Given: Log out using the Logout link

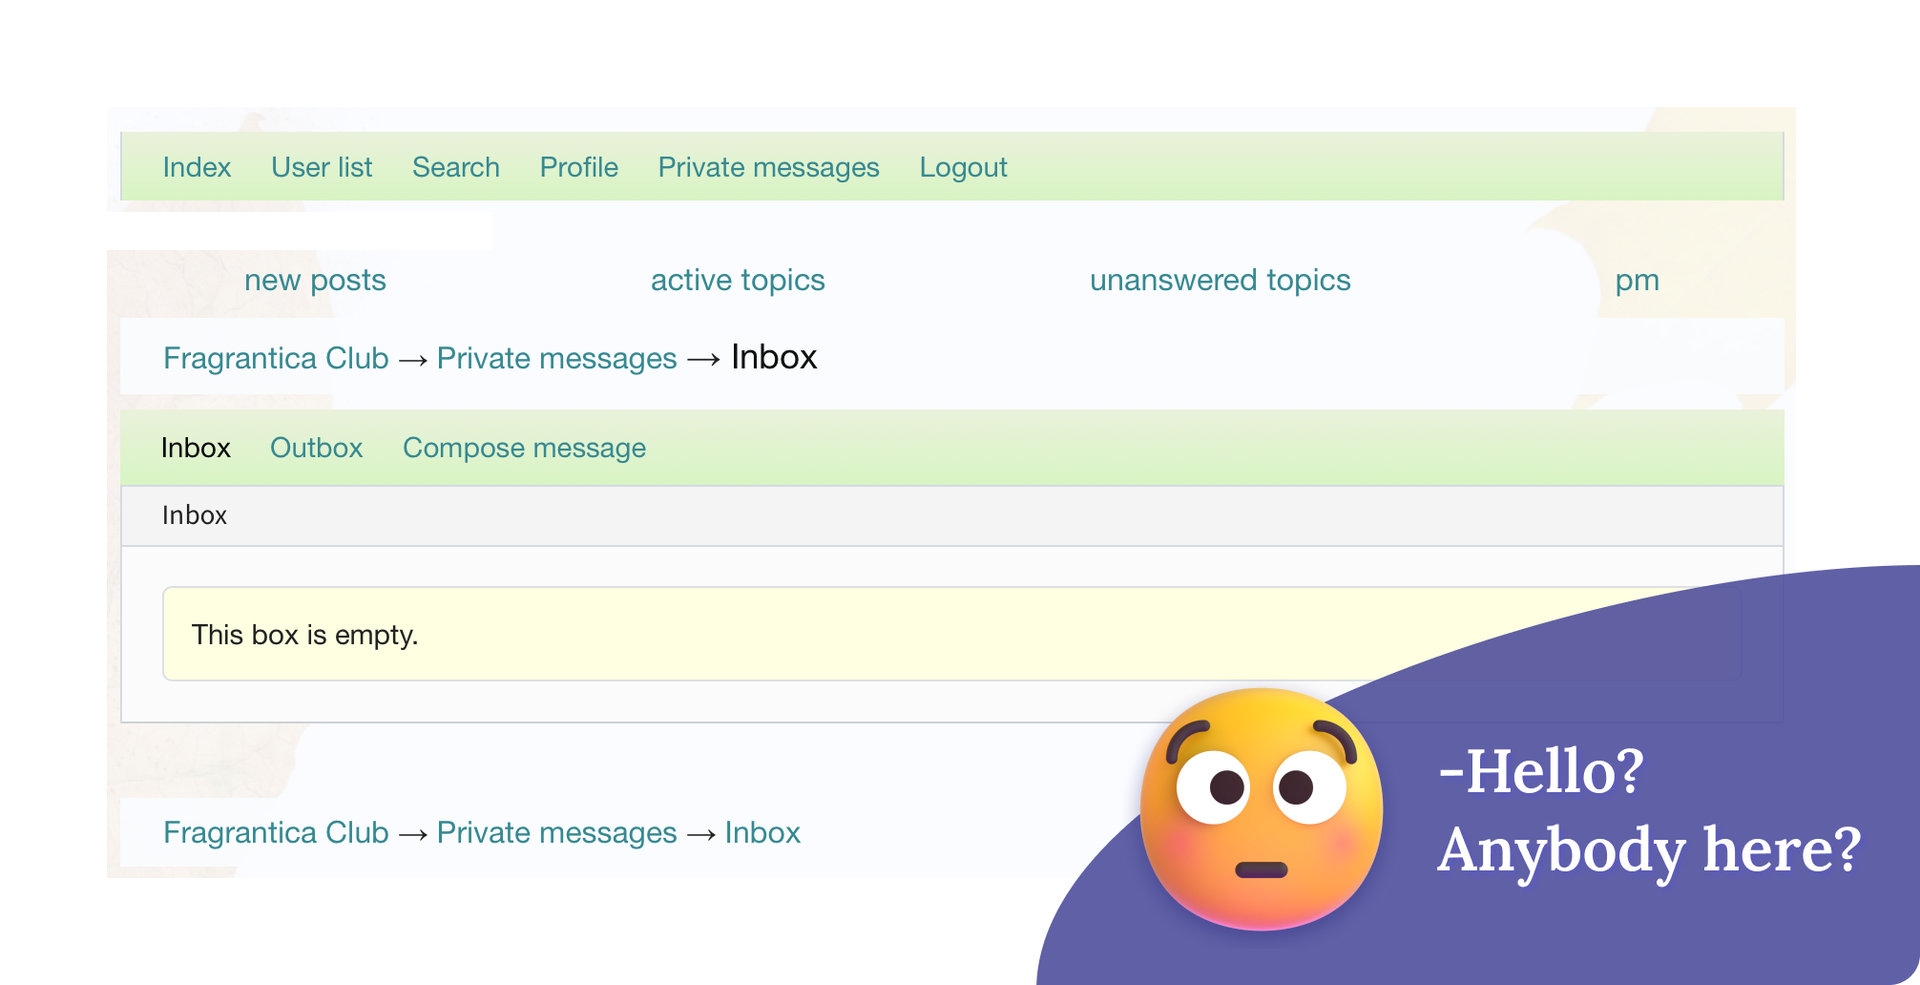Looking at the screenshot, I should [962, 167].
